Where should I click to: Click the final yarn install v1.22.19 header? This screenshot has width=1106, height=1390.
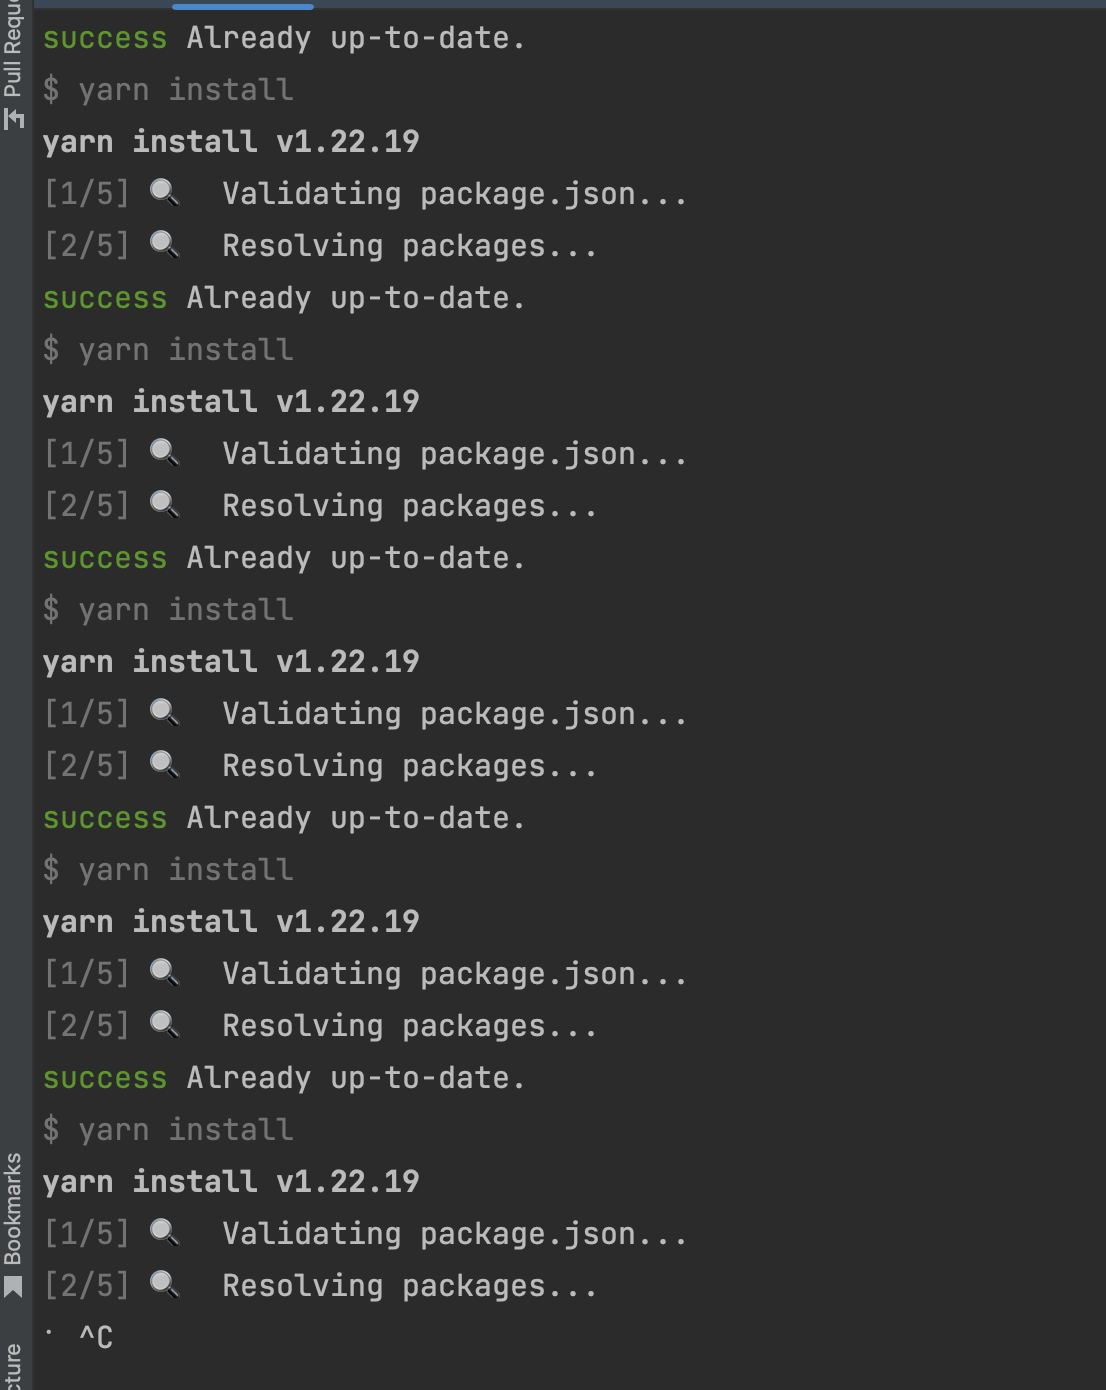(230, 1181)
